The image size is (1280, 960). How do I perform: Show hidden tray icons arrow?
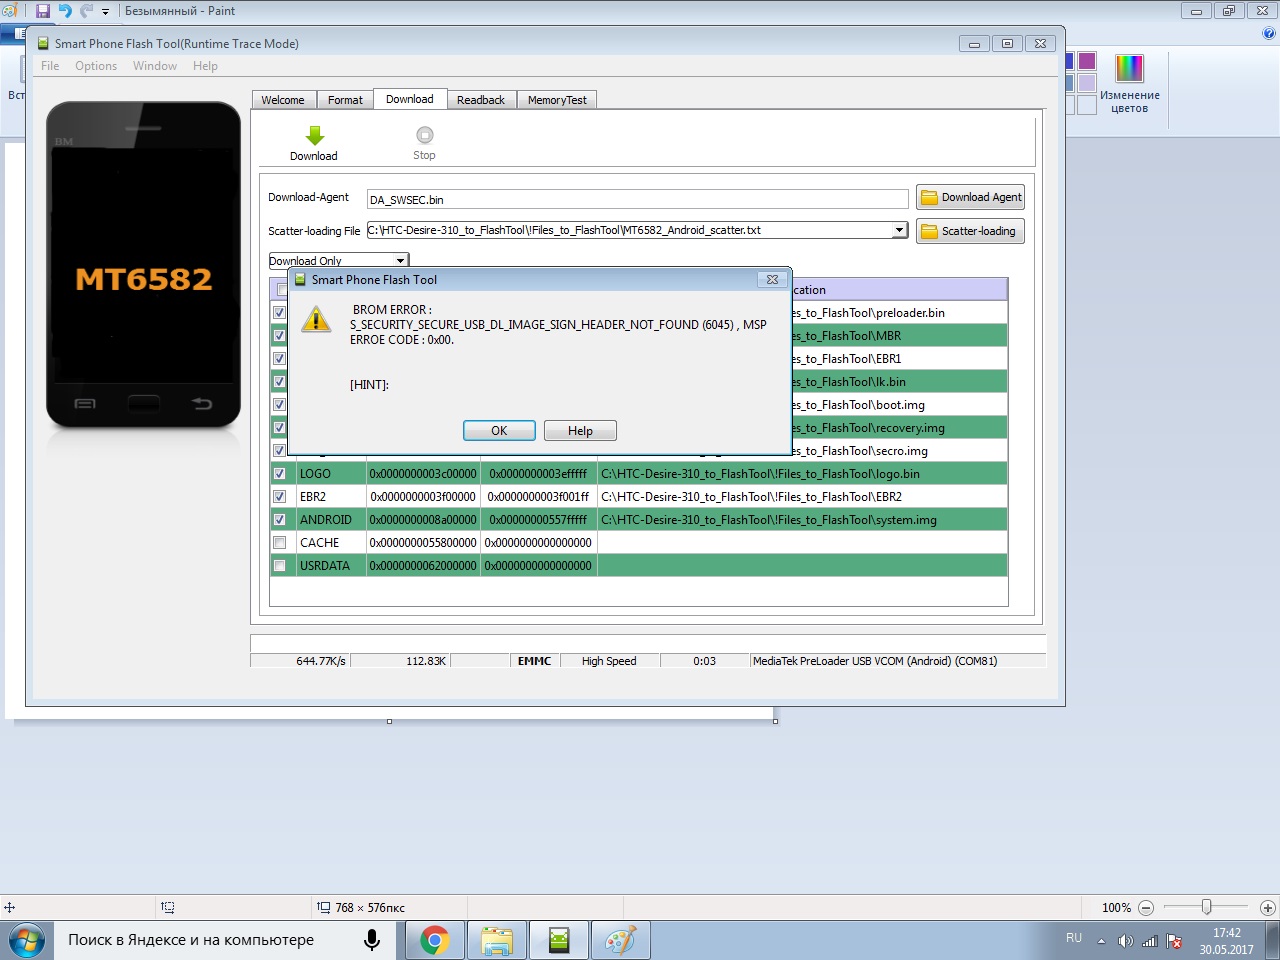coord(1101,941)
